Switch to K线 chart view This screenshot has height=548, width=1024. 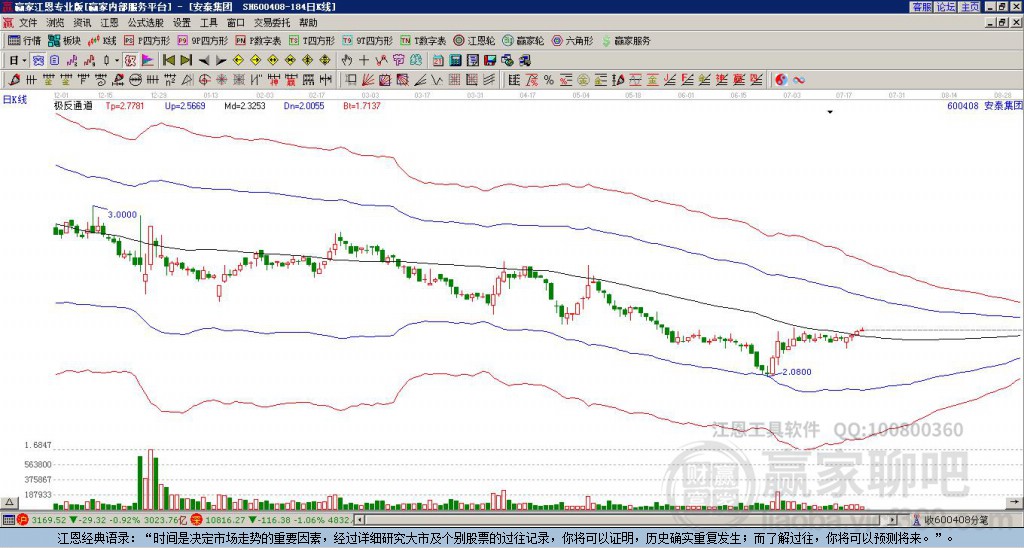click(x=101, y=40)
